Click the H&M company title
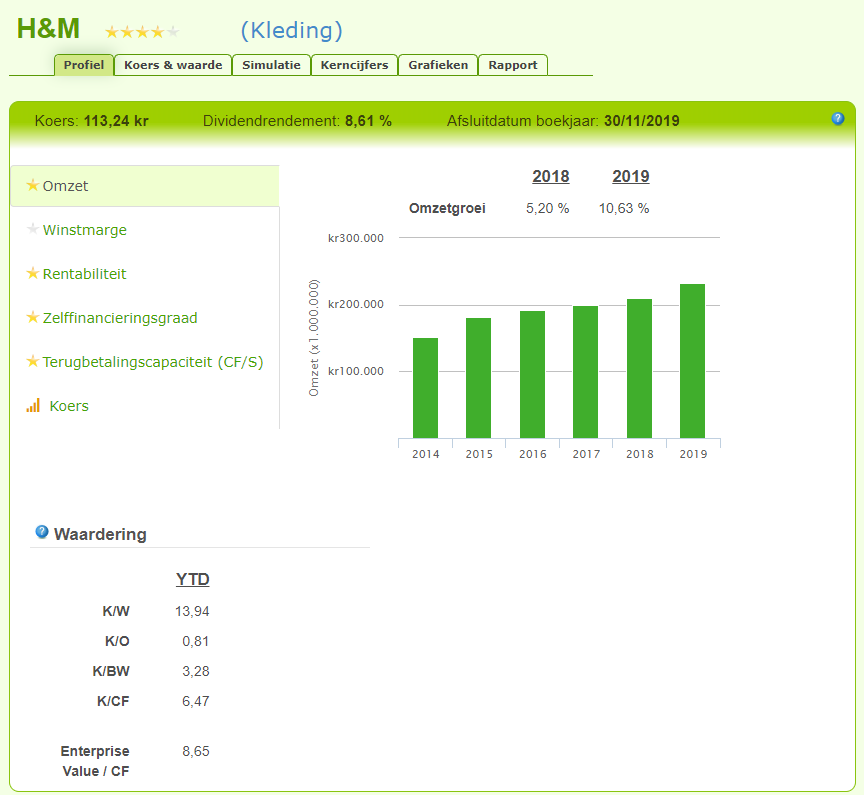Image resolution: width=864 pixels, height=795 pixels. tap(48, 29)
